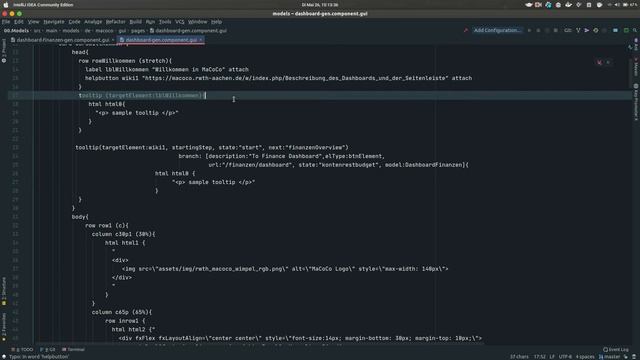
Task: Open the Edit menu
Action: point(19,22)
